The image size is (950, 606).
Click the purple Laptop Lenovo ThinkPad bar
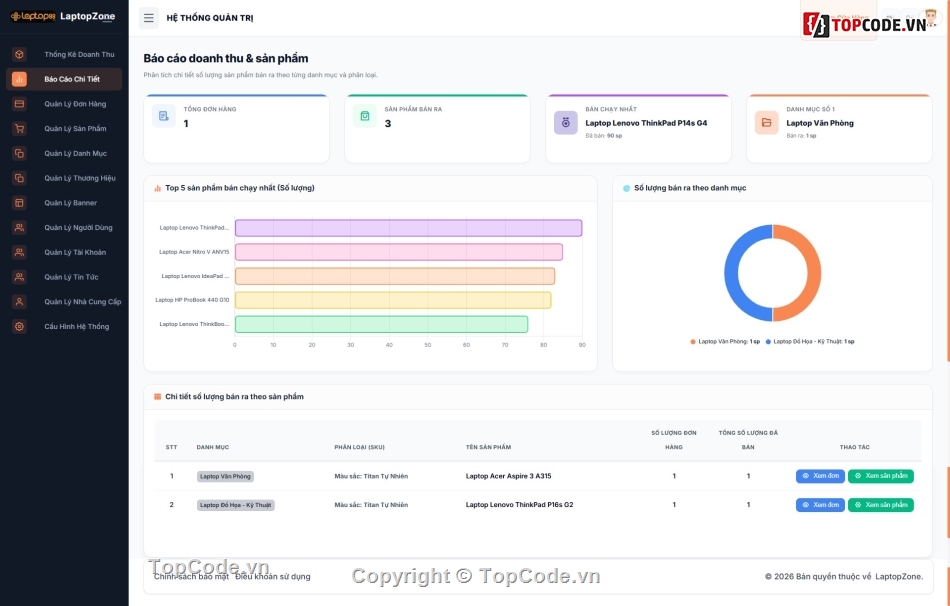click(408, 228)
